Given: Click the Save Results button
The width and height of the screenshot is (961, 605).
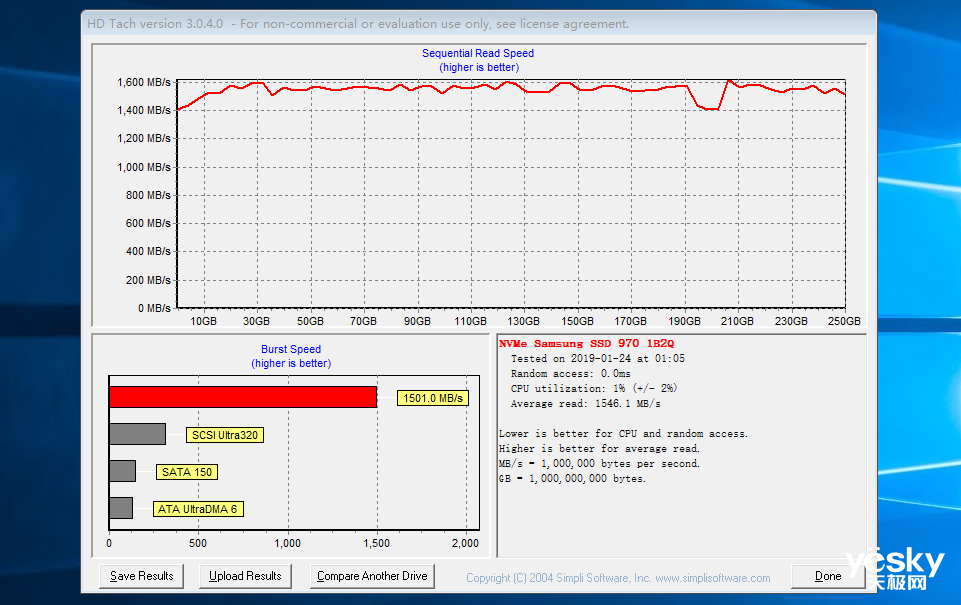Looking at the screenshot, I should click(142, 576).
